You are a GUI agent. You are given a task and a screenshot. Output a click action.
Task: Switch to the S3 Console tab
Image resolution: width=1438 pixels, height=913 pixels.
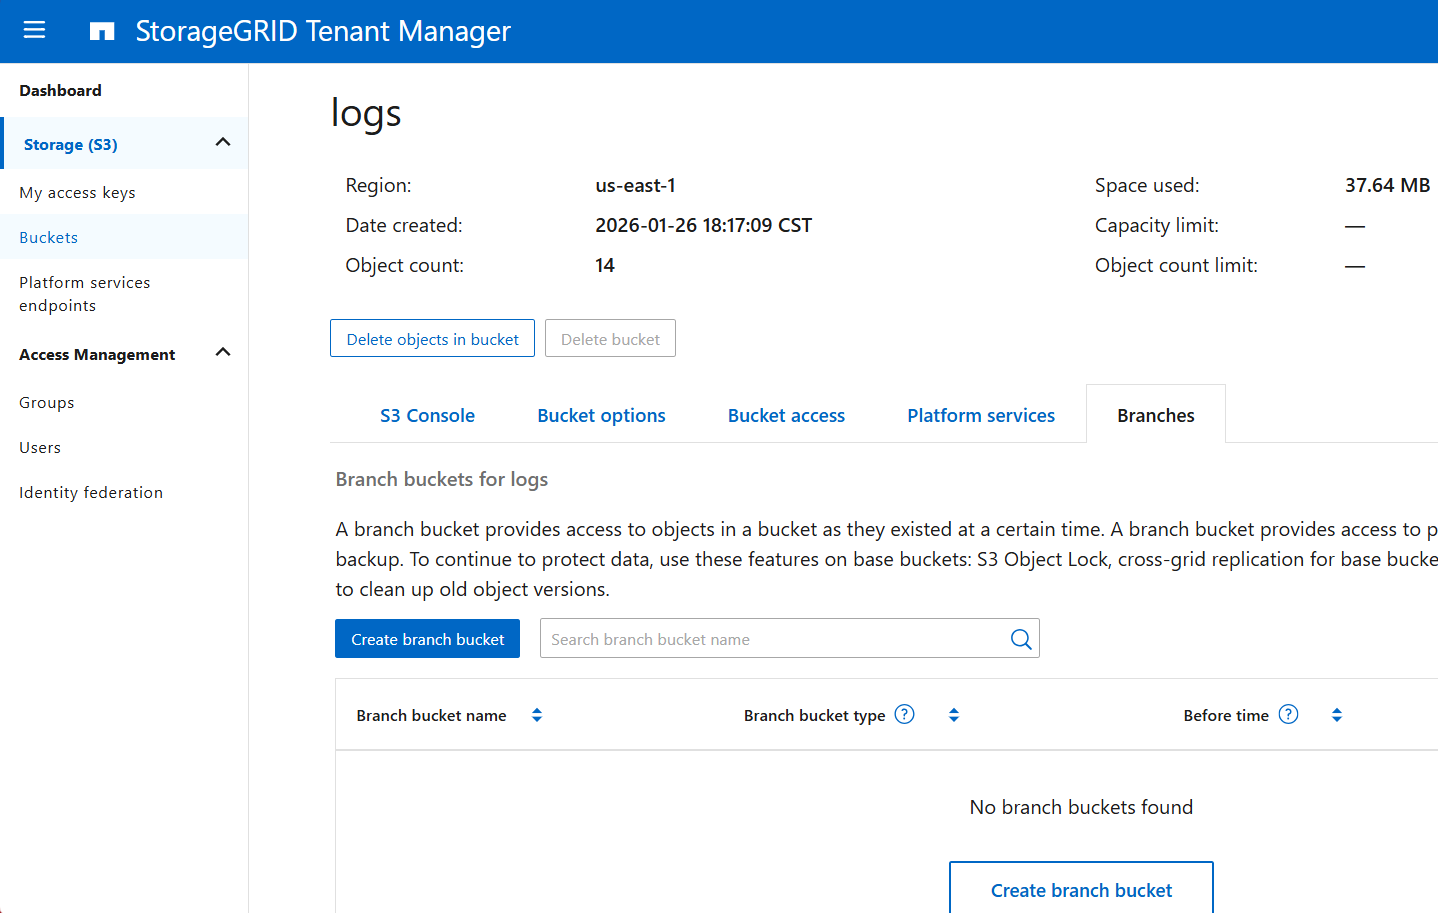427,415
